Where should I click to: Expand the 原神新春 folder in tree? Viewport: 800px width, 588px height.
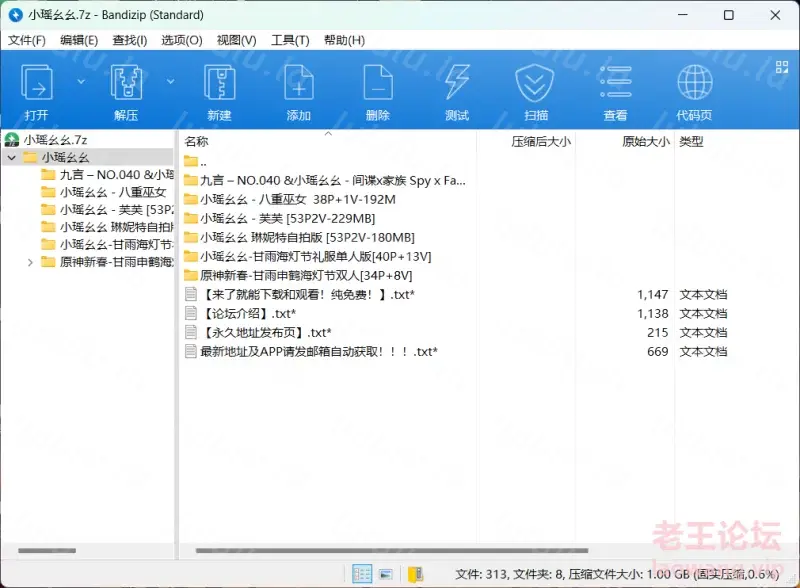[x=30, y=262]
